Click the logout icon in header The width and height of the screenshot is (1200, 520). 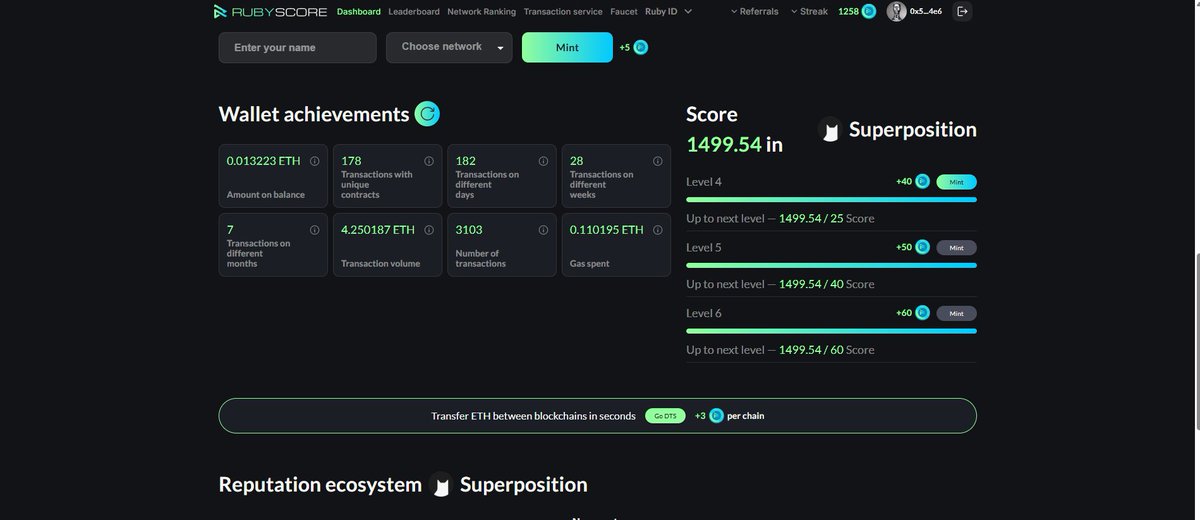(962, 11)
